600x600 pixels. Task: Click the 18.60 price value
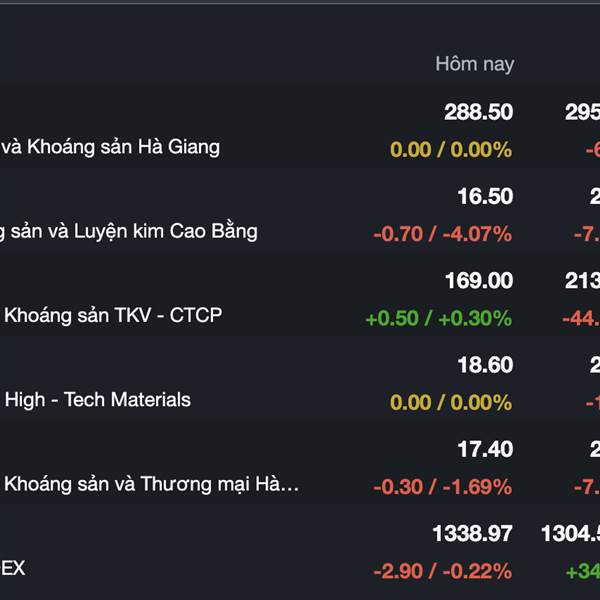coord(485,365)
